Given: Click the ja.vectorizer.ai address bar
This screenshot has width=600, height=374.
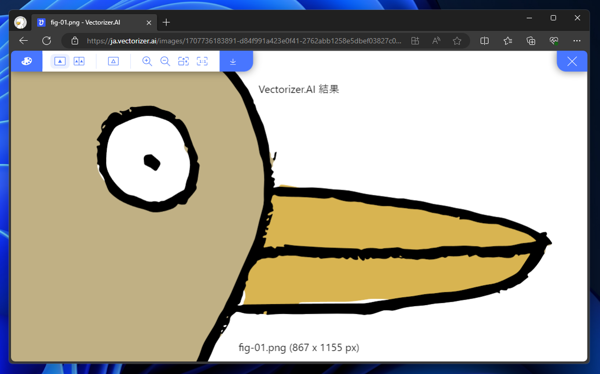Looking at the screenshot, I should point(243,41).
